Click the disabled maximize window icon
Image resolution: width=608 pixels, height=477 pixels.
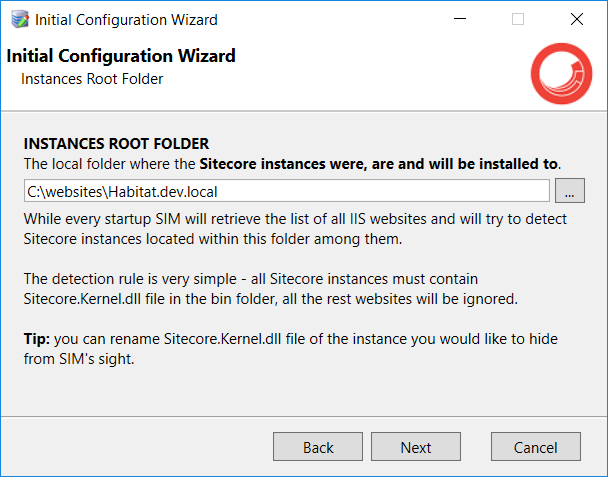tap(518, 19)
